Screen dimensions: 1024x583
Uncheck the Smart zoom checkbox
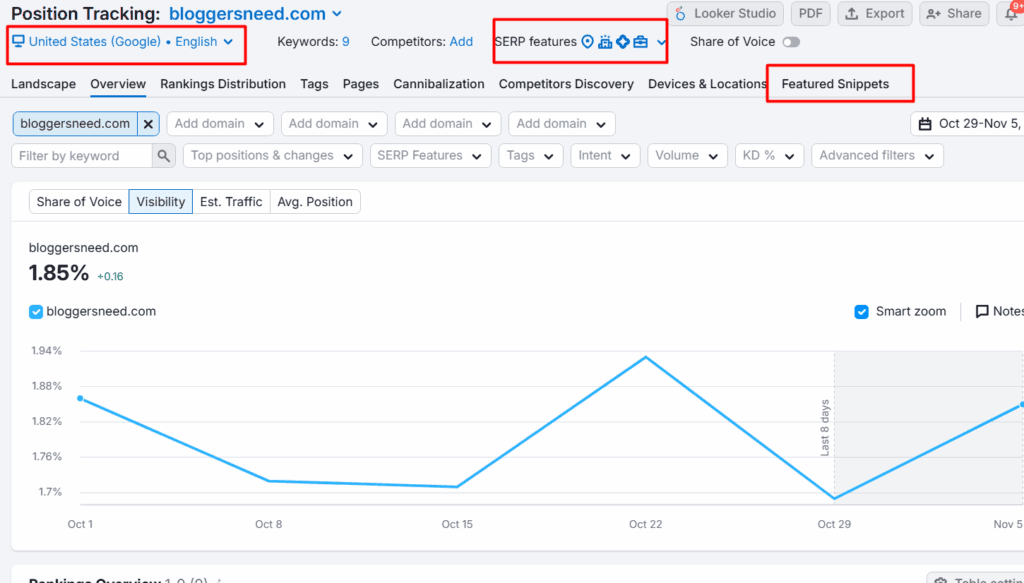click(x=862, y=311)
